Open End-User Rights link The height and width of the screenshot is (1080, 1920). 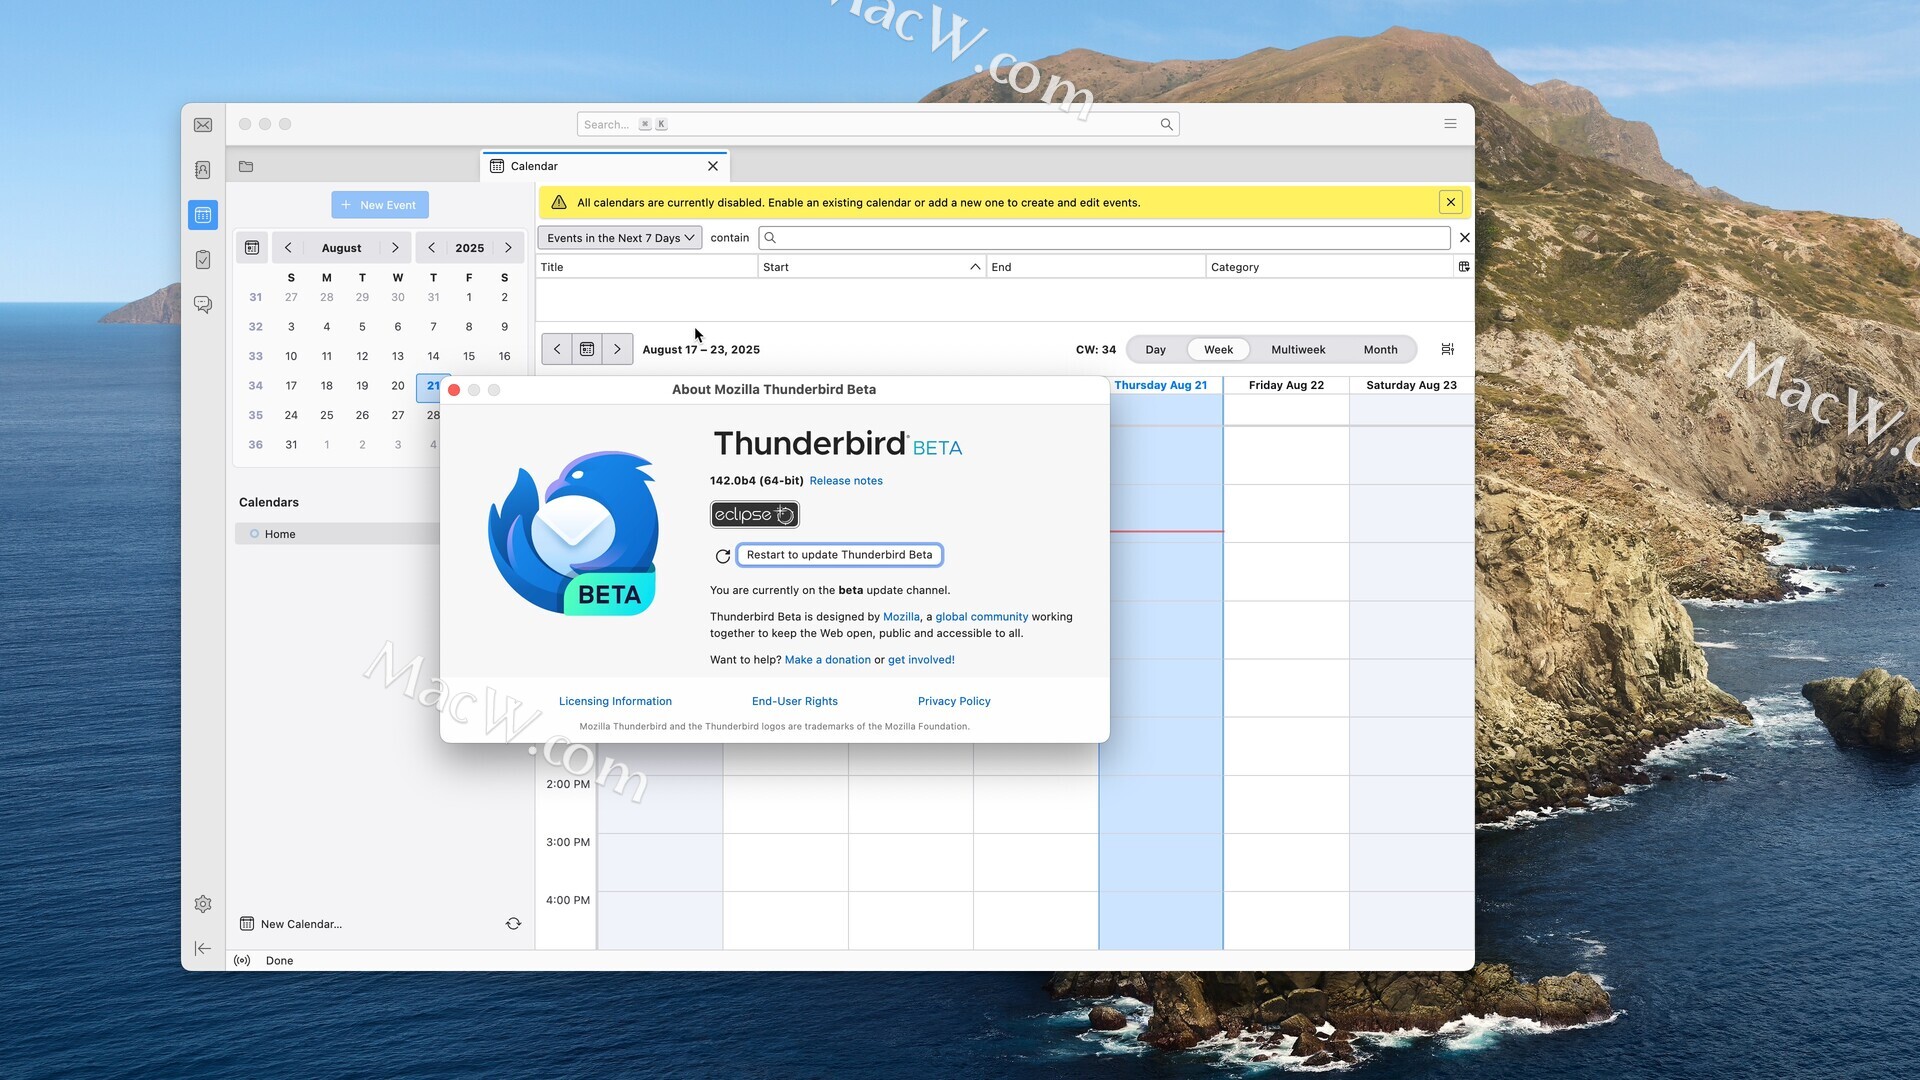(x=795, y=702)
